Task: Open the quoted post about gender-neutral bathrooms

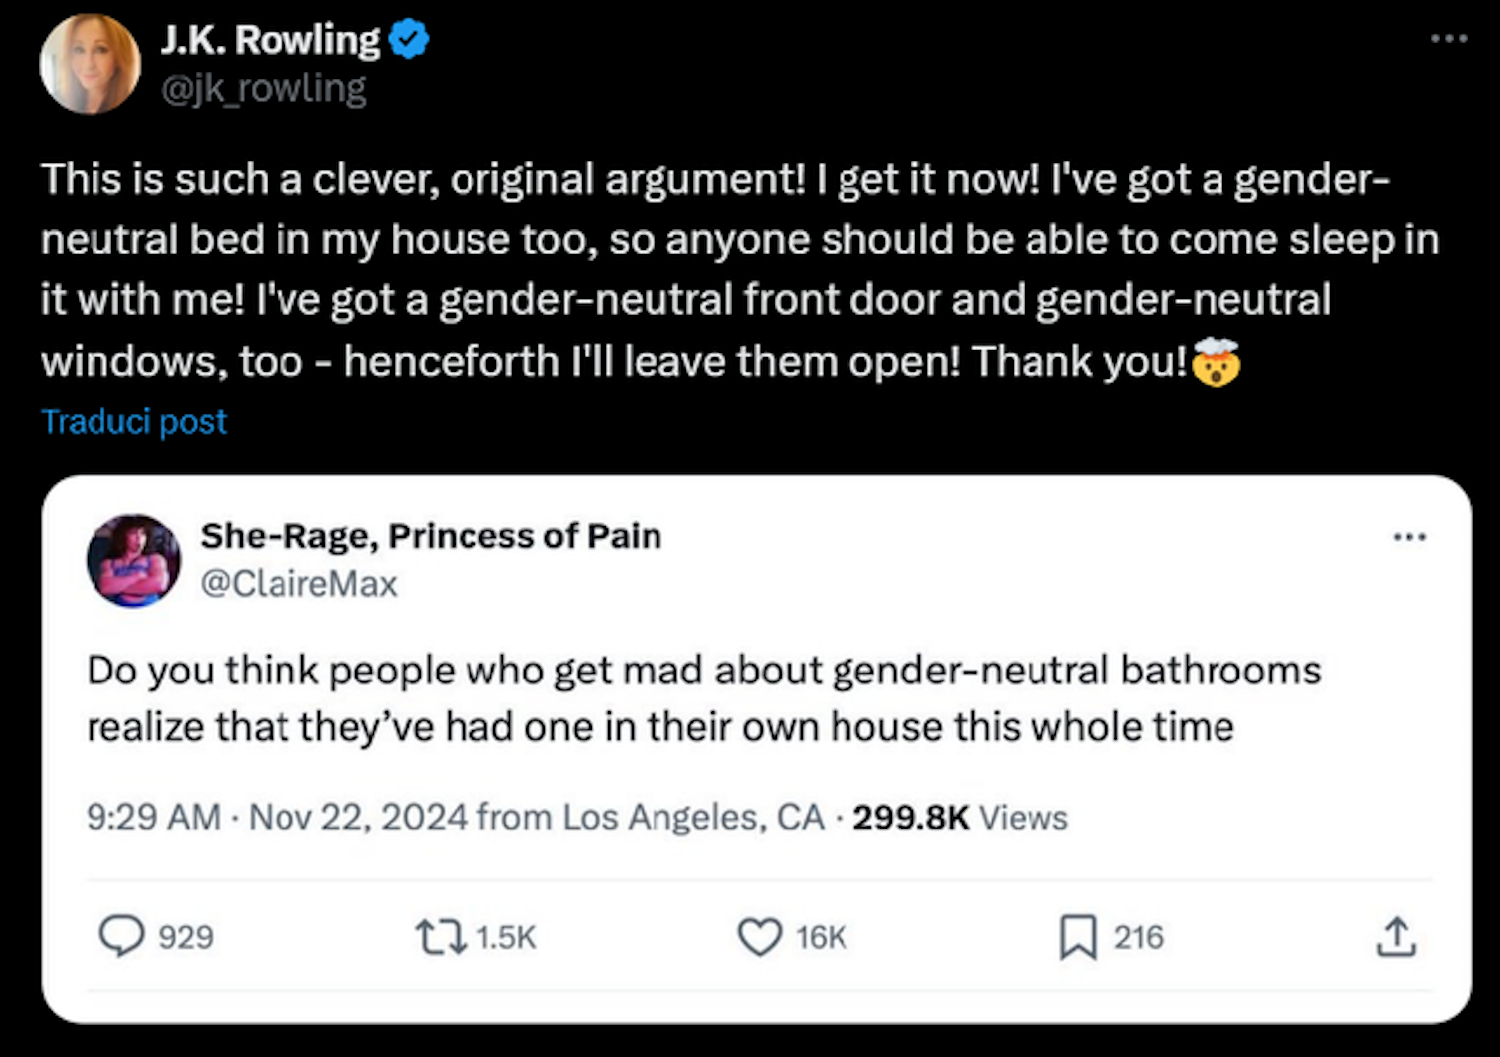Action: [x=704, y=698]
